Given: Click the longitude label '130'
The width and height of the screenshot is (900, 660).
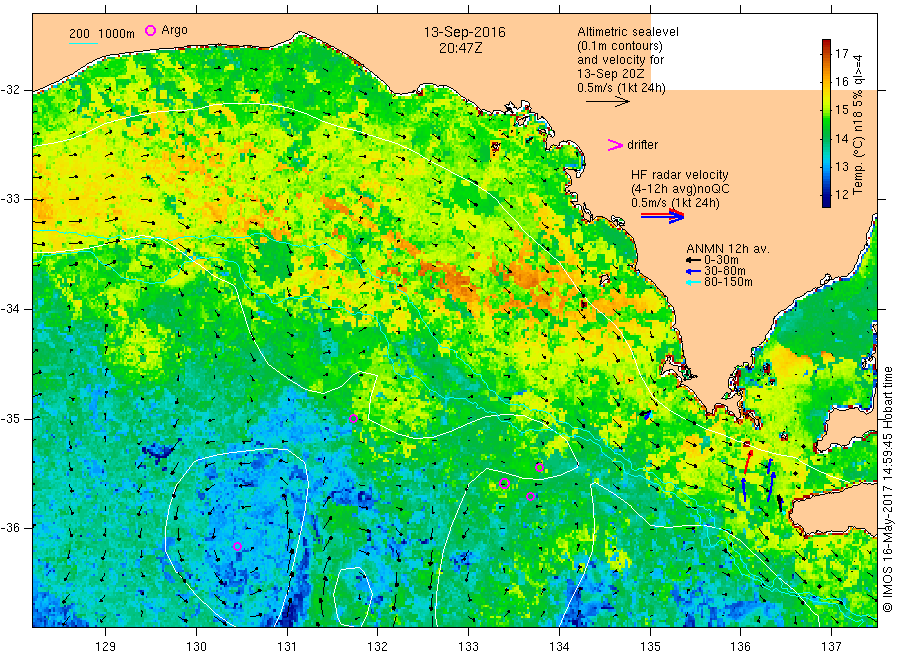Looking at the screenshot, I should [196, 647].
